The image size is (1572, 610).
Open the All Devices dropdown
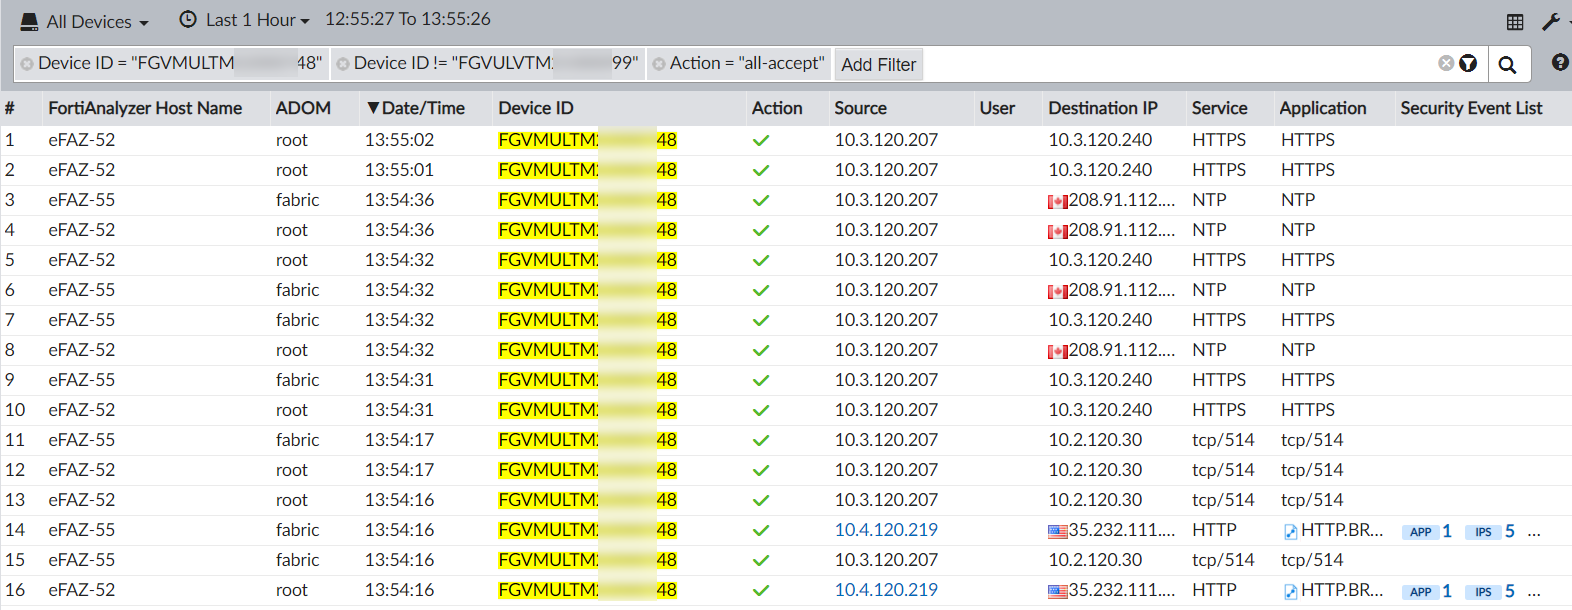click(85, 21)
